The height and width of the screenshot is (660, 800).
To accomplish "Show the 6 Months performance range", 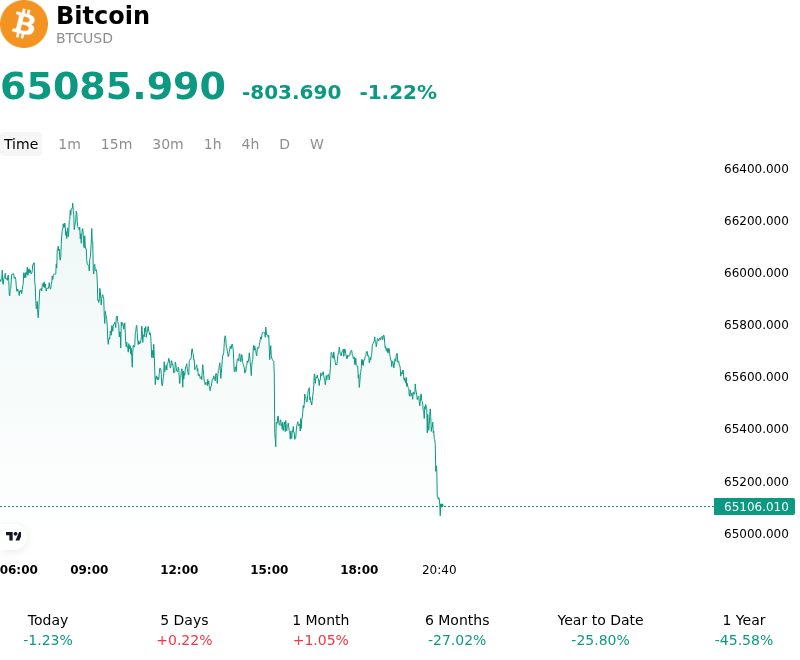I will 457,630.
